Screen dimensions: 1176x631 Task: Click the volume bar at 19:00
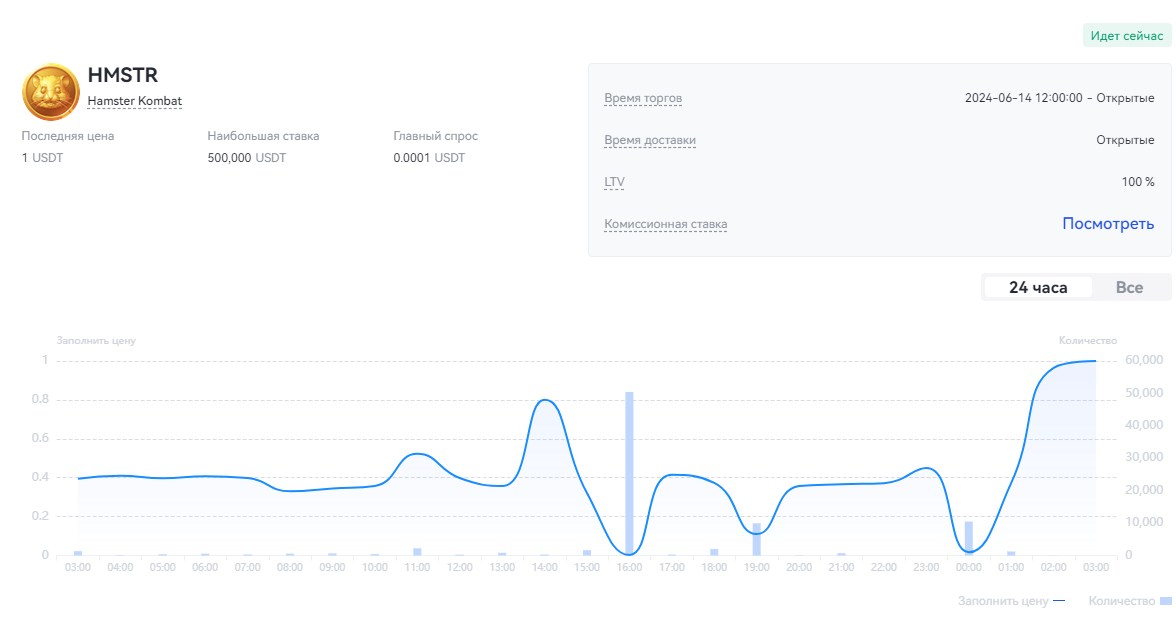tap(757, 539)
